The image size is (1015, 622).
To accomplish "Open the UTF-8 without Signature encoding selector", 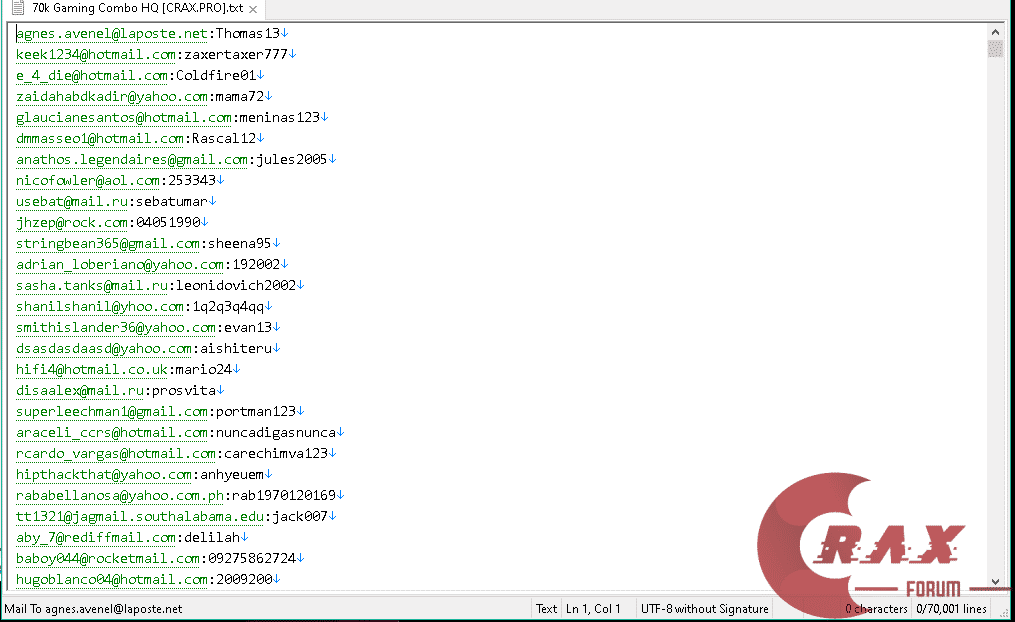I will coord(704,609).
